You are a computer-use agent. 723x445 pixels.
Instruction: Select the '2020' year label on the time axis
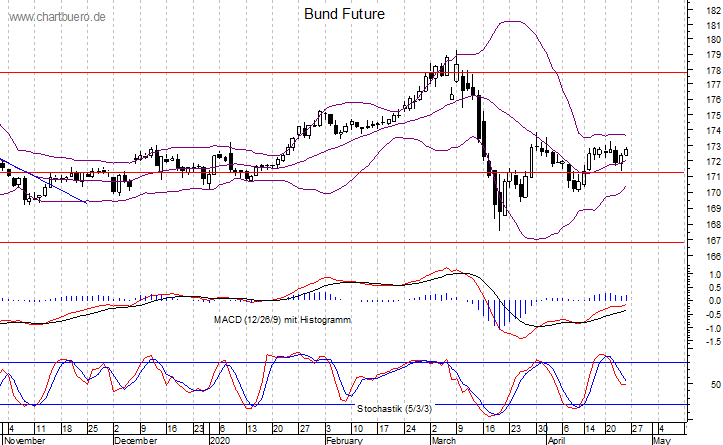click(x=219, y=440)
